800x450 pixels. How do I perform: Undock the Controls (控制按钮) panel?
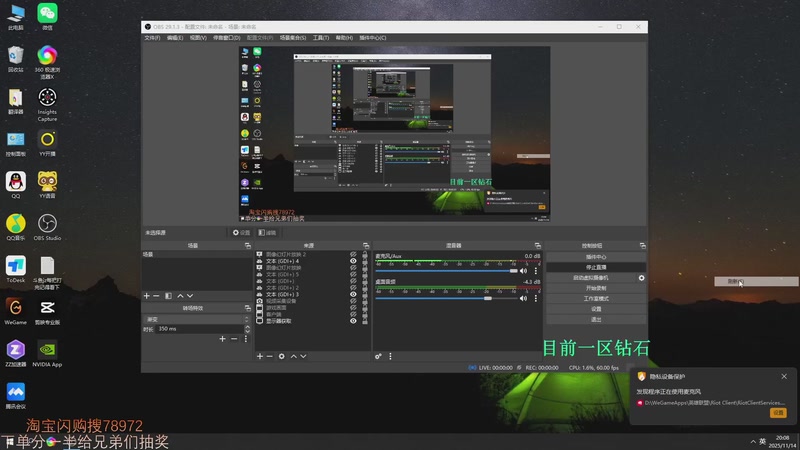[642, 245]
